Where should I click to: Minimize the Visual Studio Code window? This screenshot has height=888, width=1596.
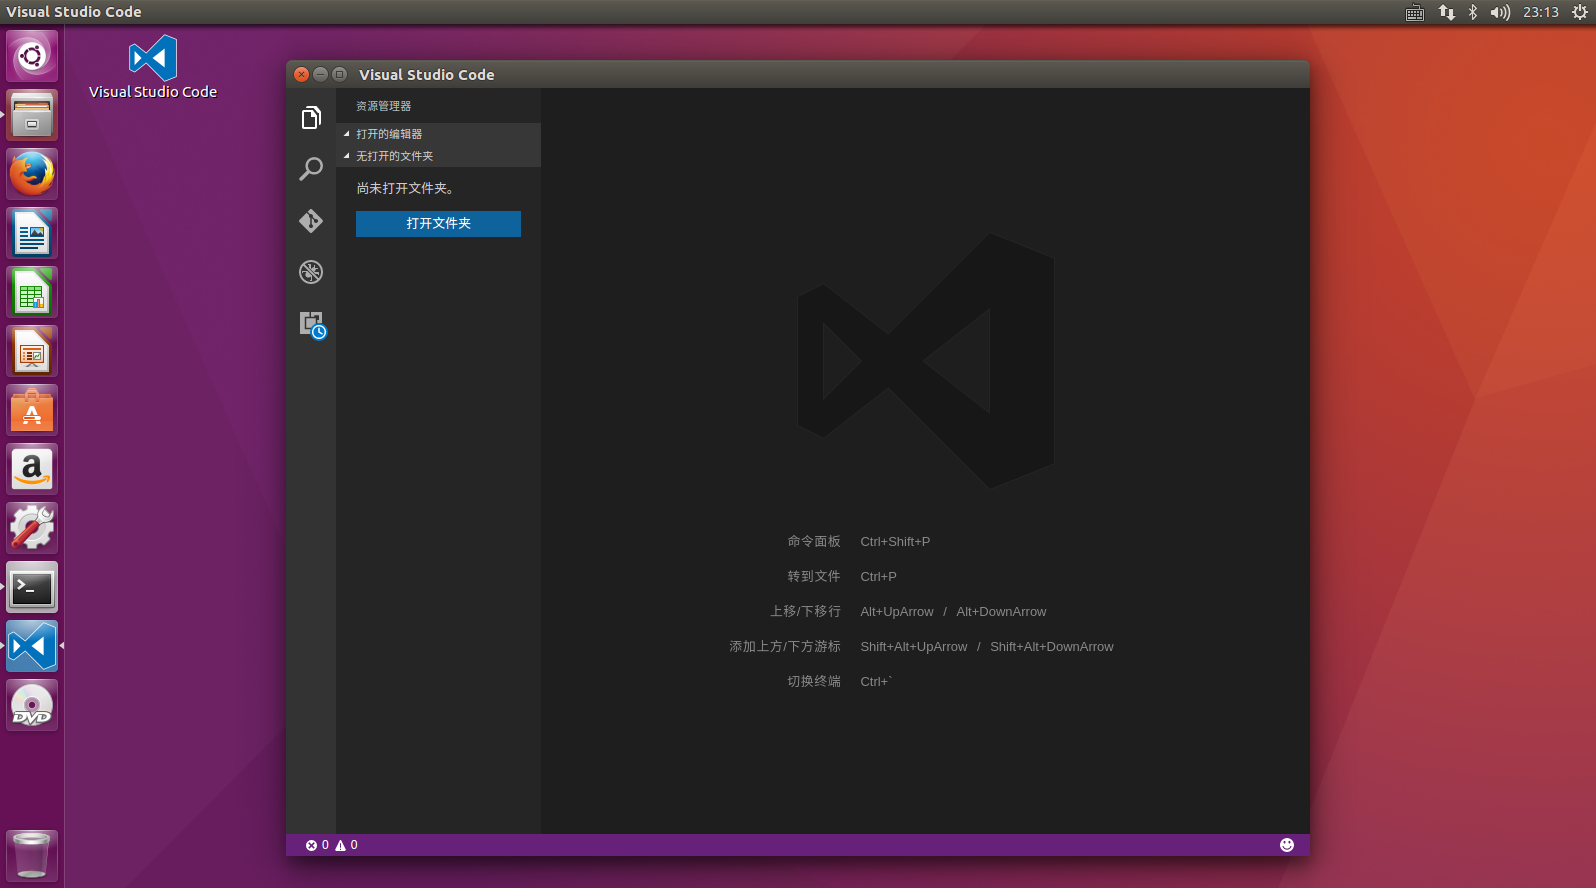pos(321,74)
